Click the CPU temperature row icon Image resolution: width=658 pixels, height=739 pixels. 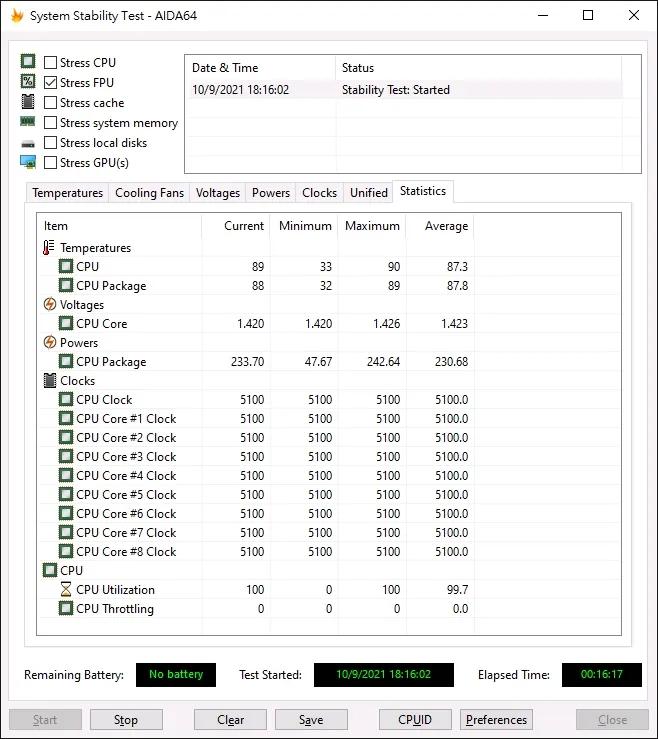coord(66,266)
